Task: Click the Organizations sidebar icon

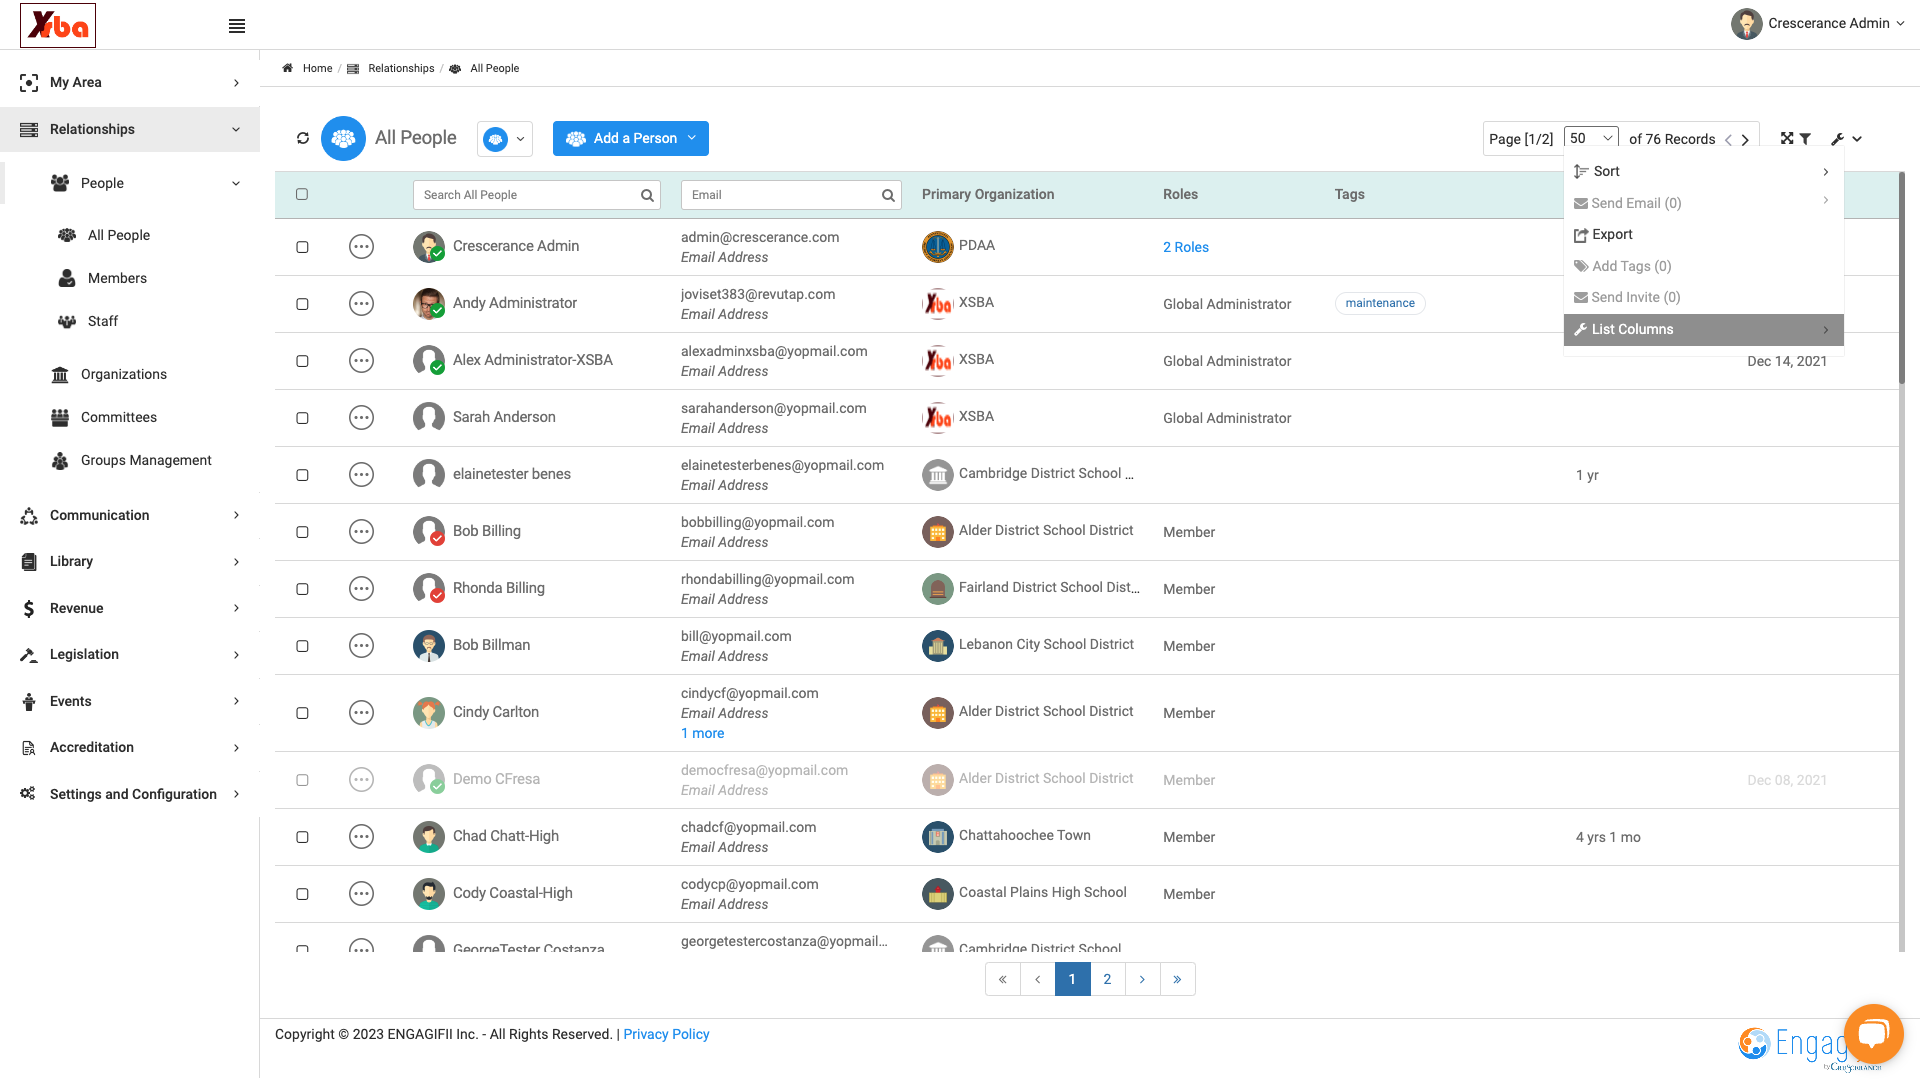Action: (60, 374)
